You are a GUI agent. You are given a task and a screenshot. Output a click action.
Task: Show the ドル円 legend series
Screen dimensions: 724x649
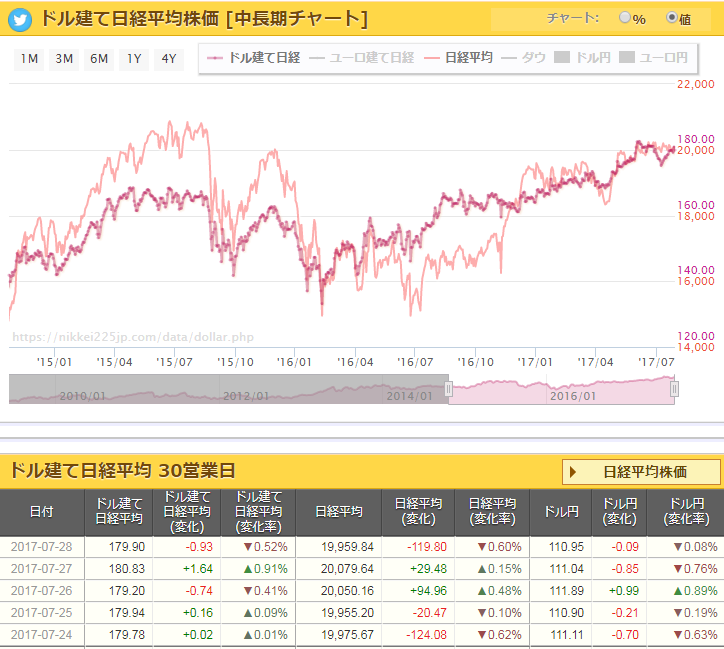point(581,58)
